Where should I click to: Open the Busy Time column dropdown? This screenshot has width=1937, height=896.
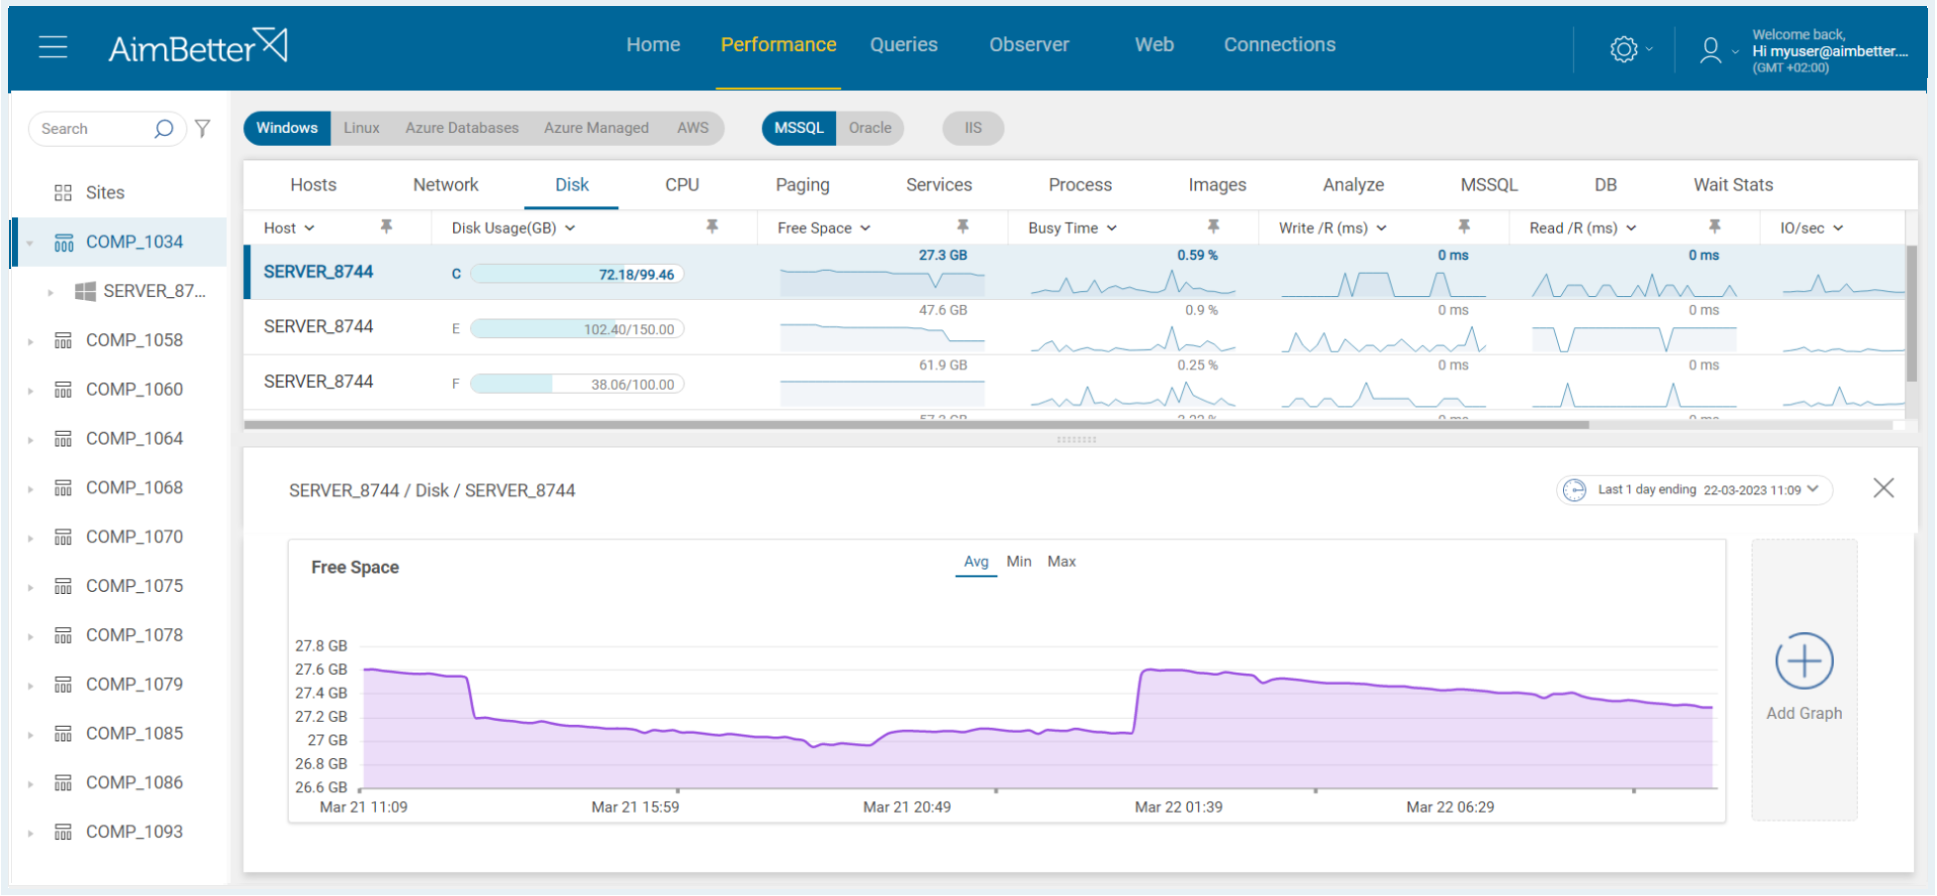coord(1111,228)
